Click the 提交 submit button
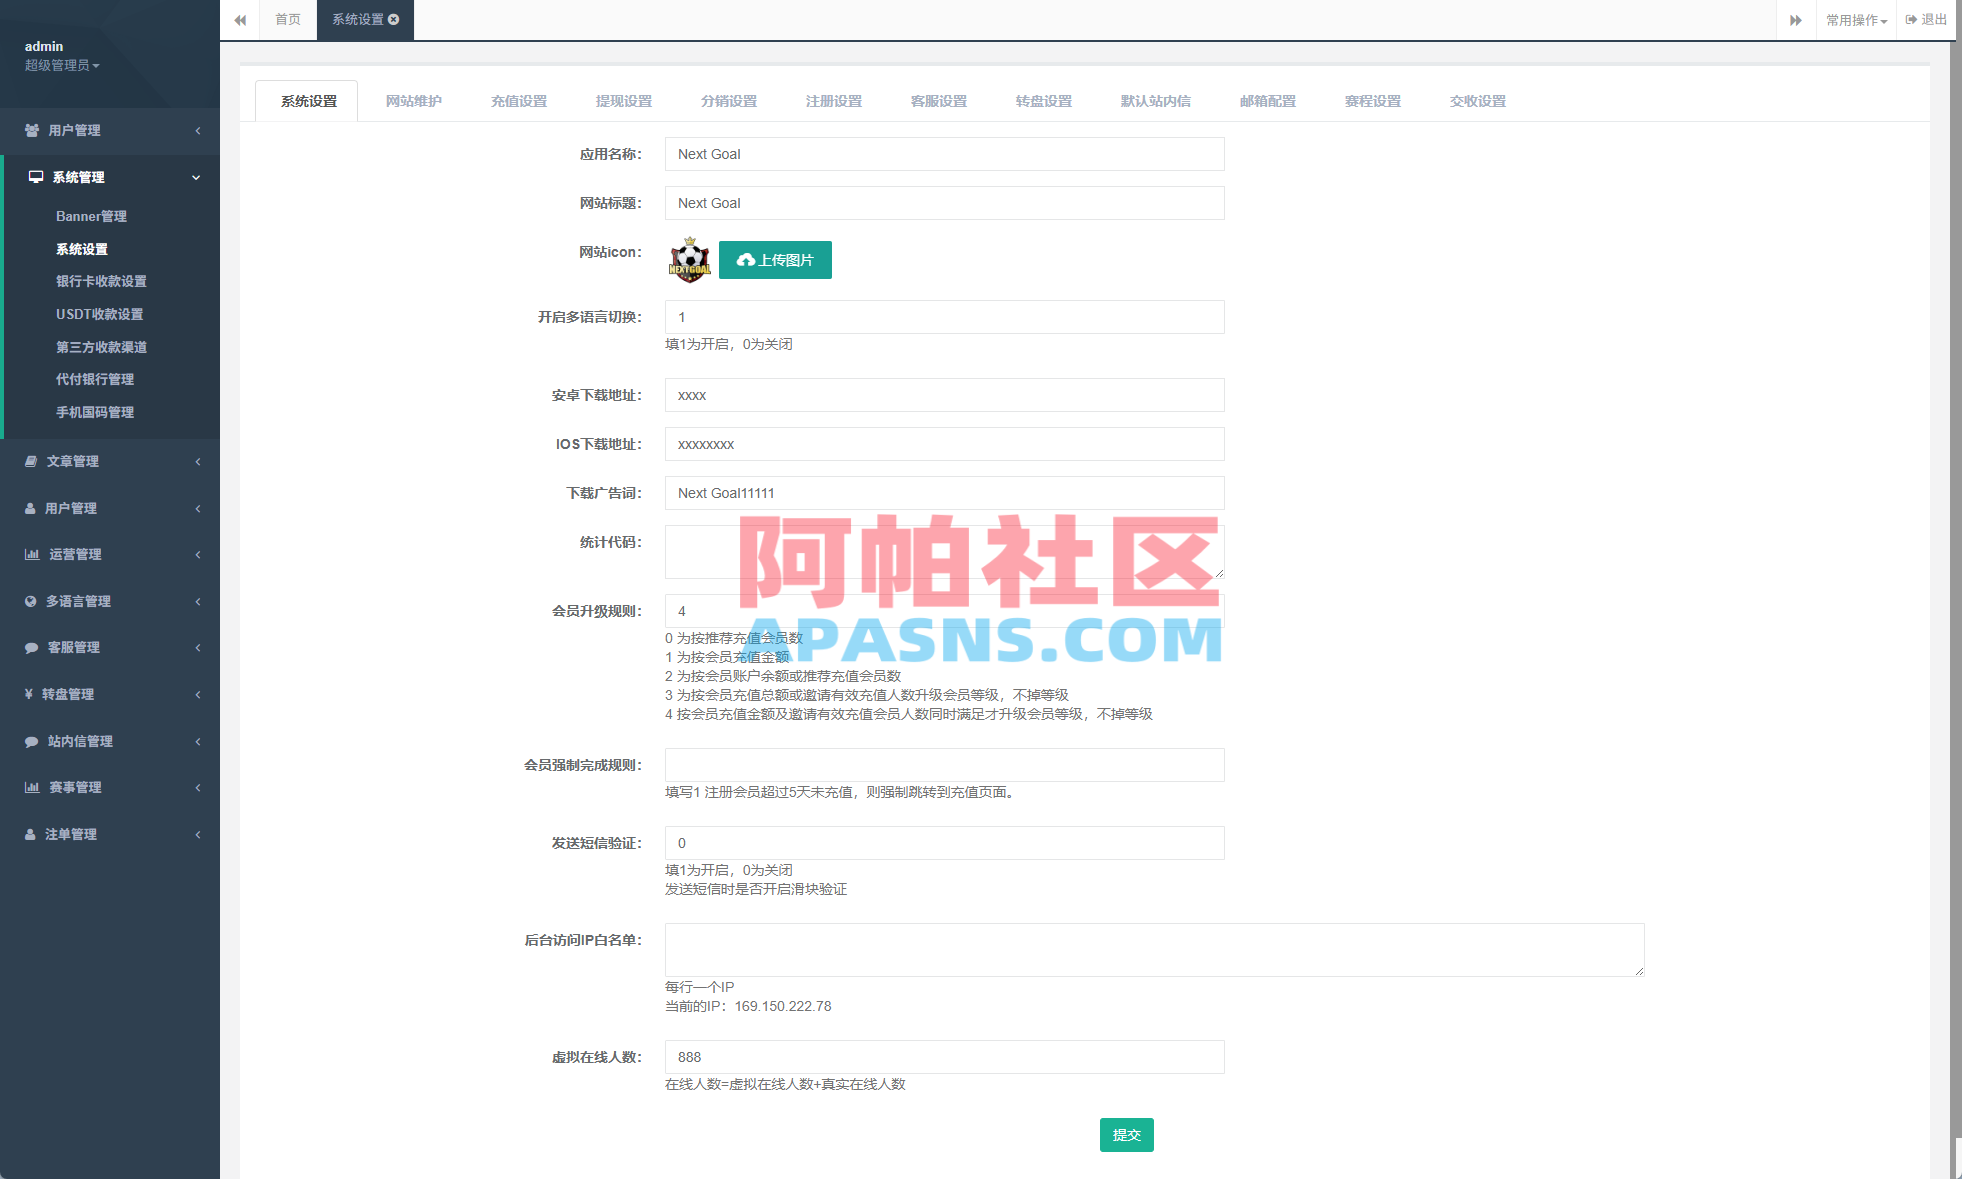Screen dimensions: 1962x1179 1127,1135
